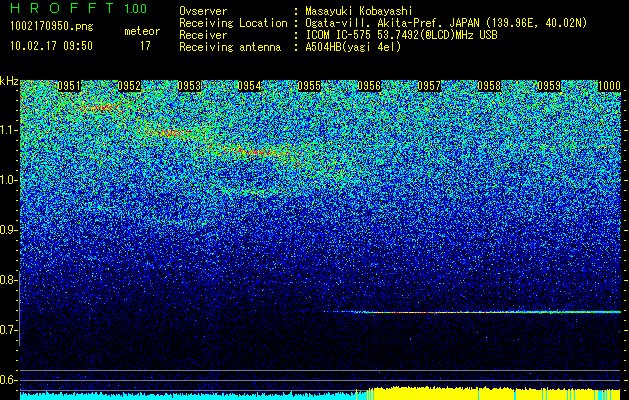629x400 pixels.
Task: Click the 0954 time marker
Action: click(x=250, y=86)
